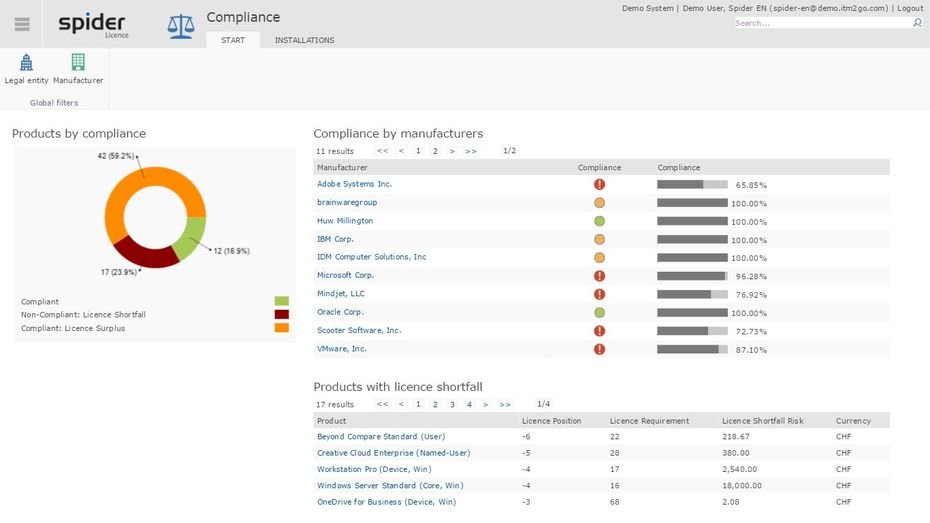This screenshot has width=930, height=523.
Task: Open the Microsoft Corp. manufacturer link
Action: [x=345, y=275]
